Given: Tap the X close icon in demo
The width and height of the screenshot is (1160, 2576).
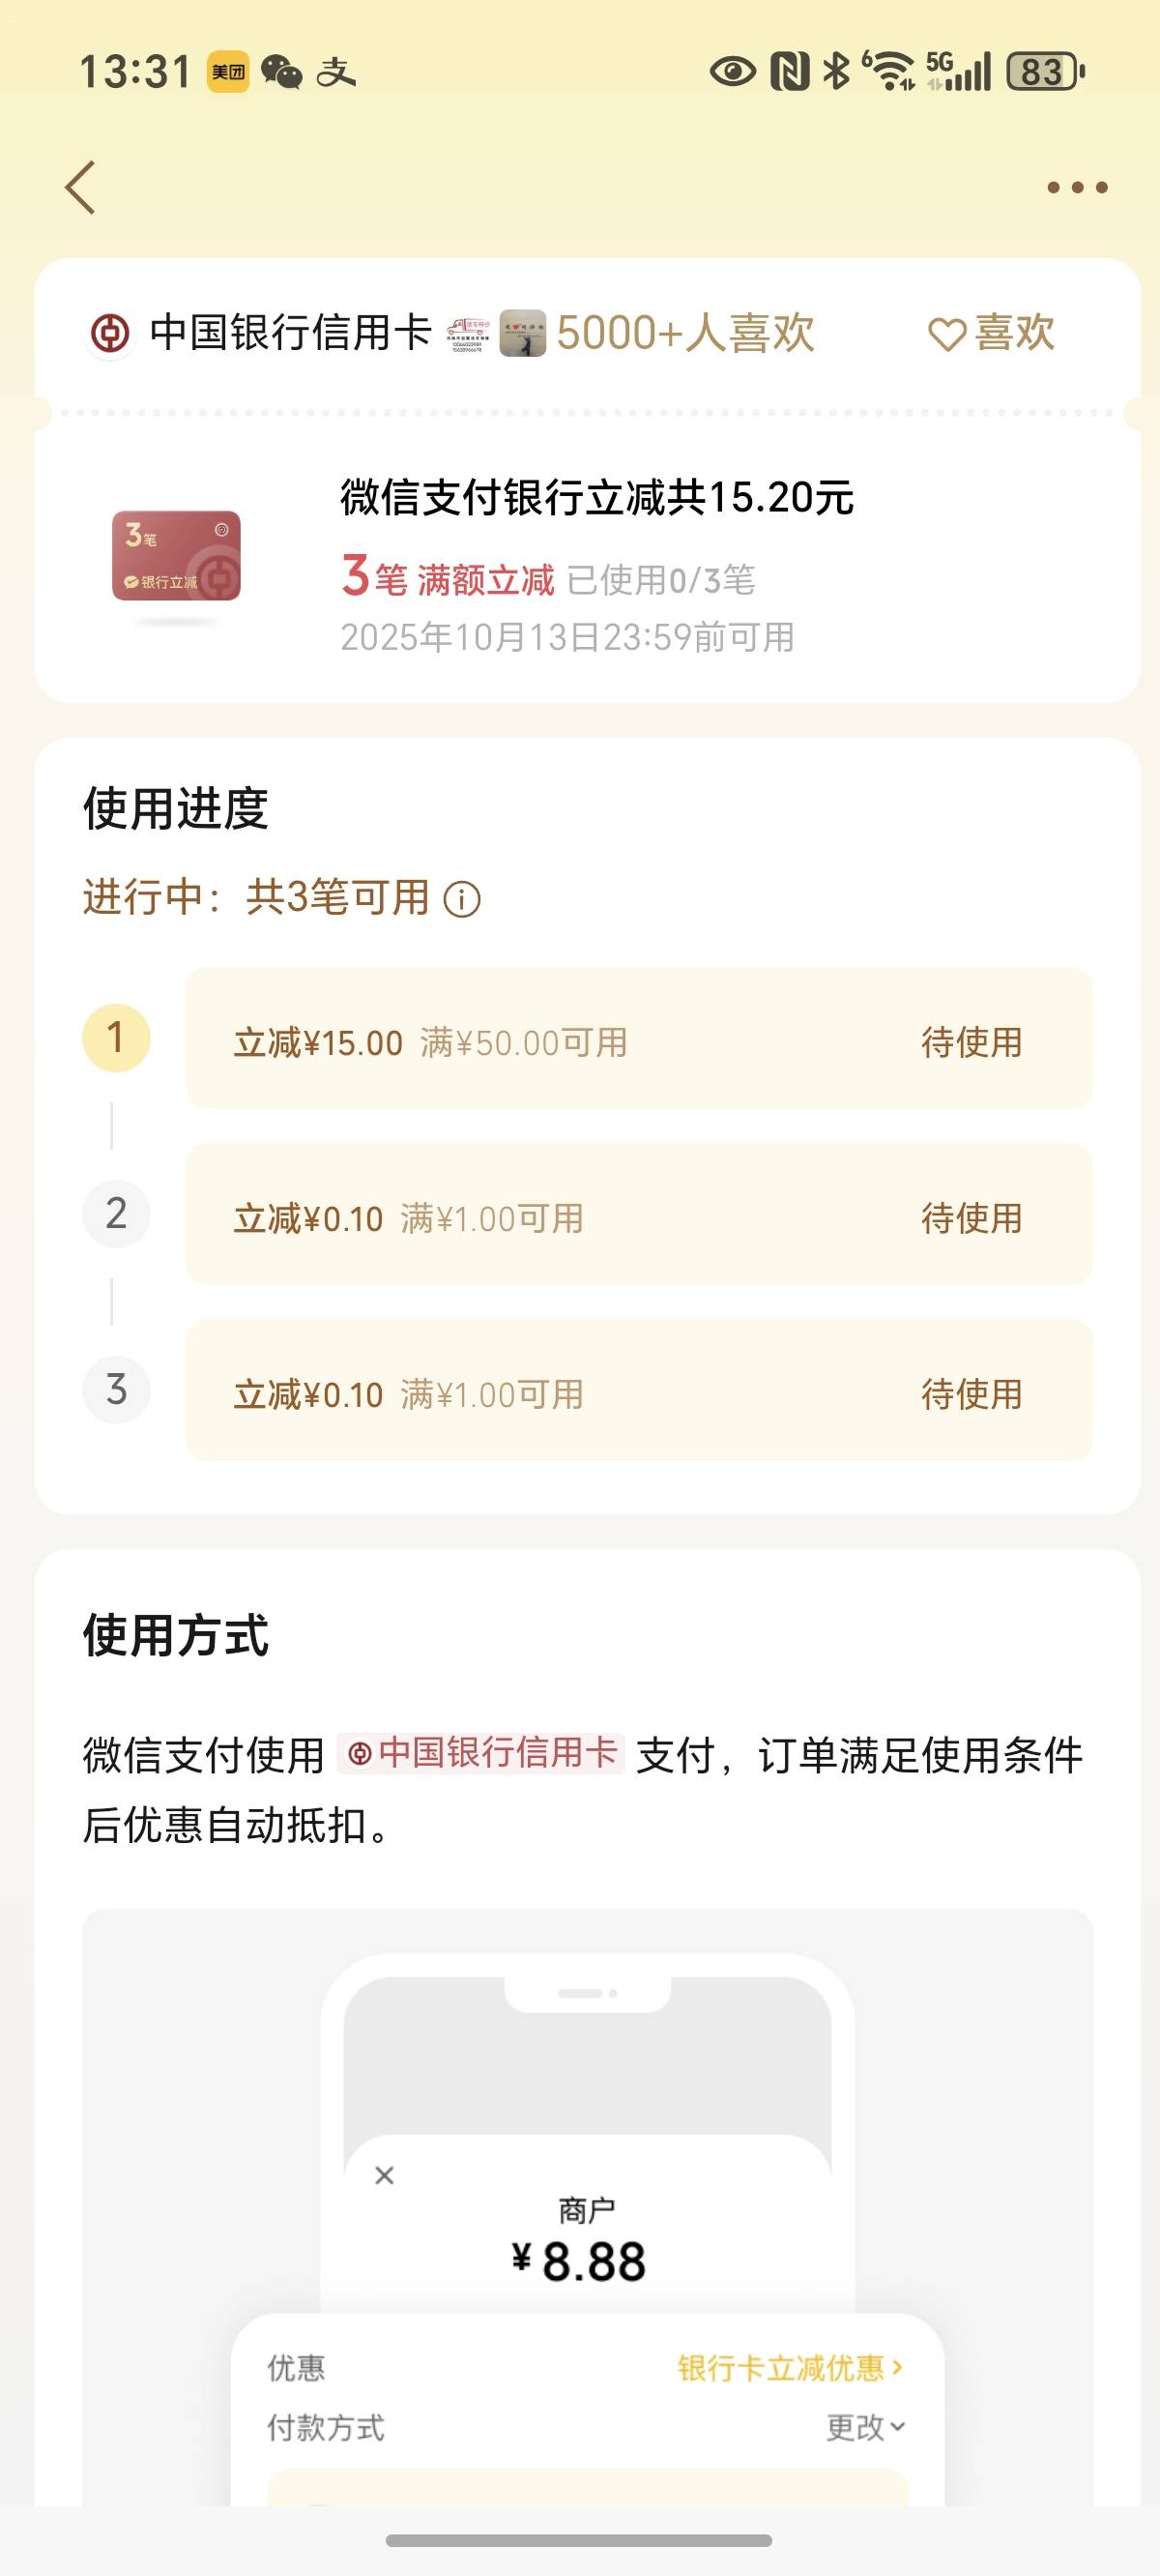Looking at the screenshot, I should click(x=384, y=2175).
